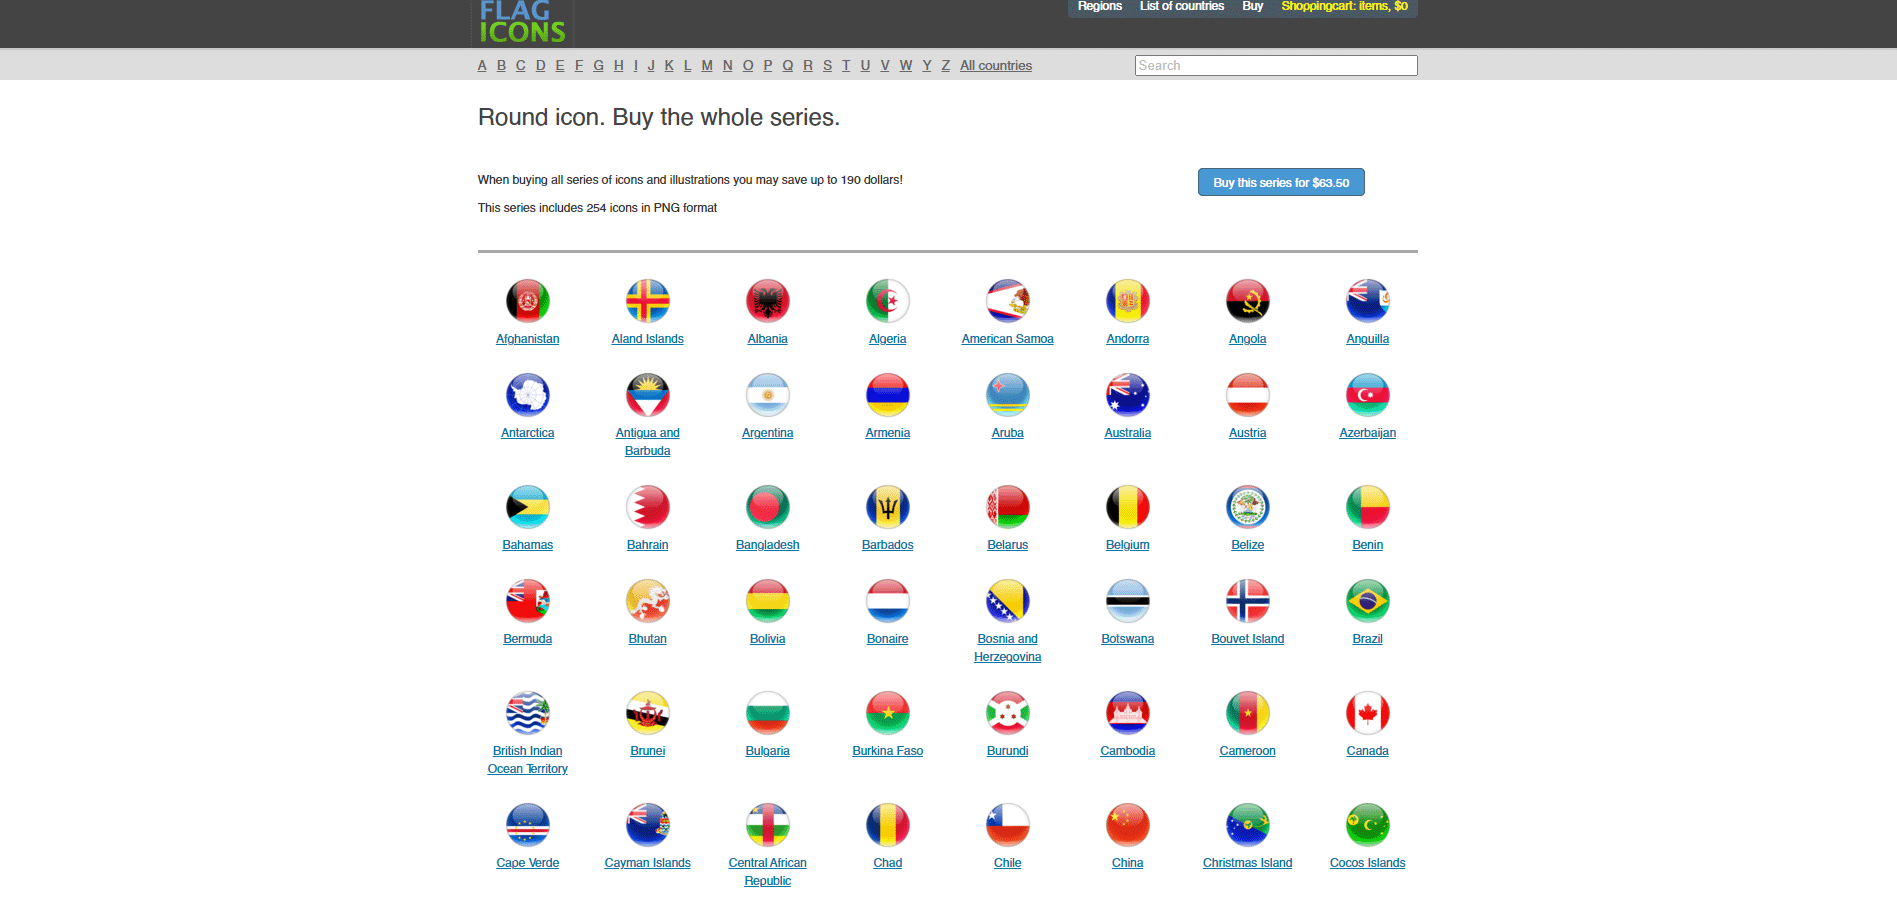Select the Bahrain round flag icon
1897x905 pixels.
click(x=648, y=507)
